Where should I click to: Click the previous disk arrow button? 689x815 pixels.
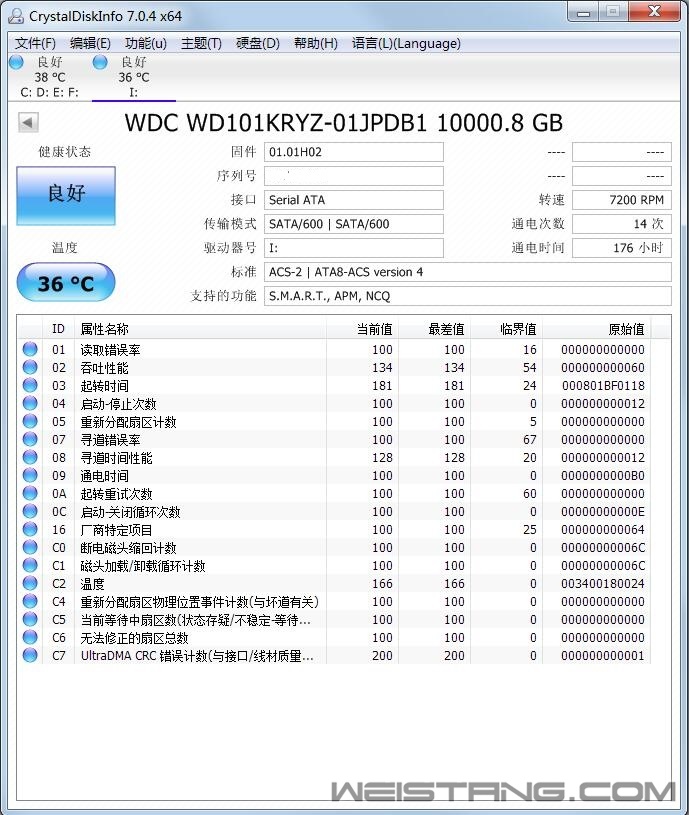pyautogui.click(x=28, y=123)
